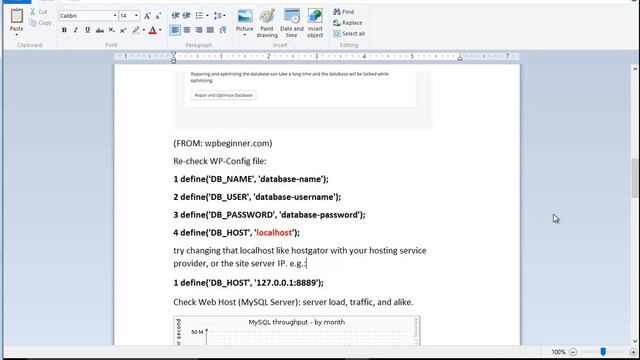Insert Date and time
Image resolution: width=640 pixels, height=360 pixels.
[291, 23]
